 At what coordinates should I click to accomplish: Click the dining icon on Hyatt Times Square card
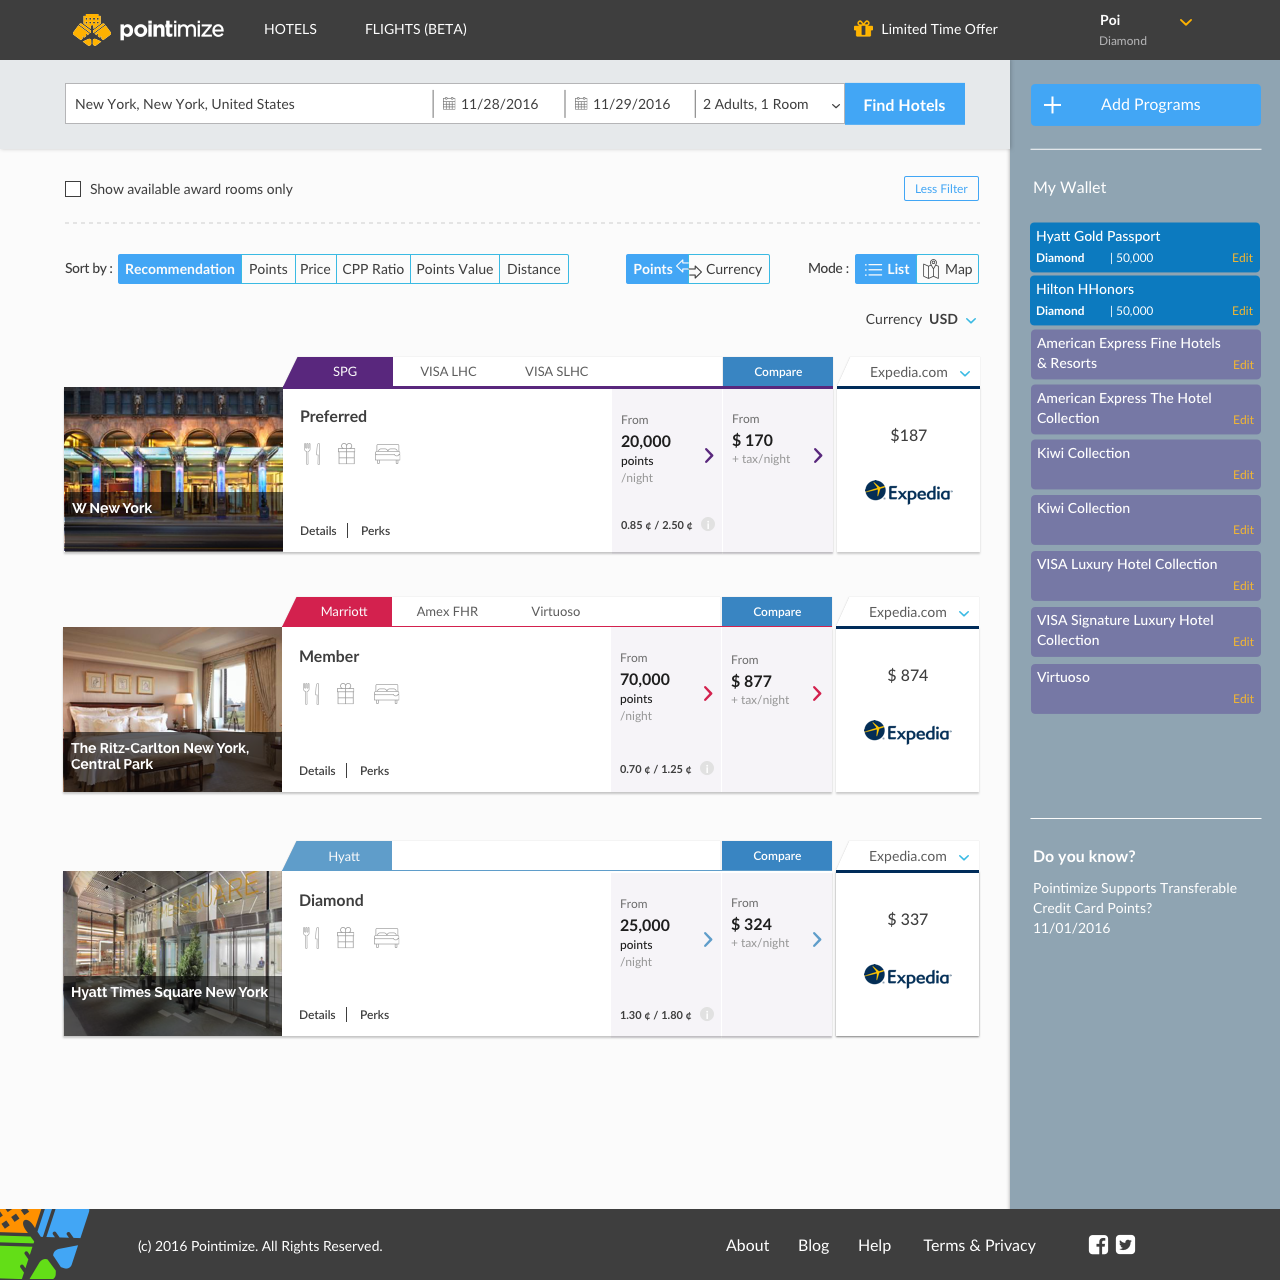point(311,938)
